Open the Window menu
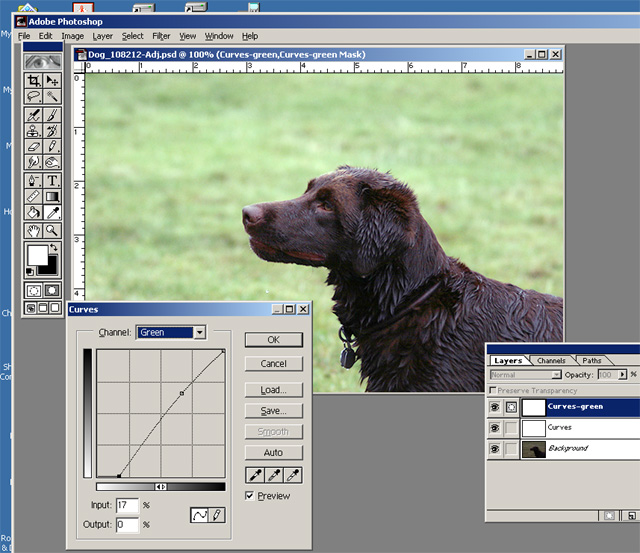640x553 pixels. (x=219, y=36)
